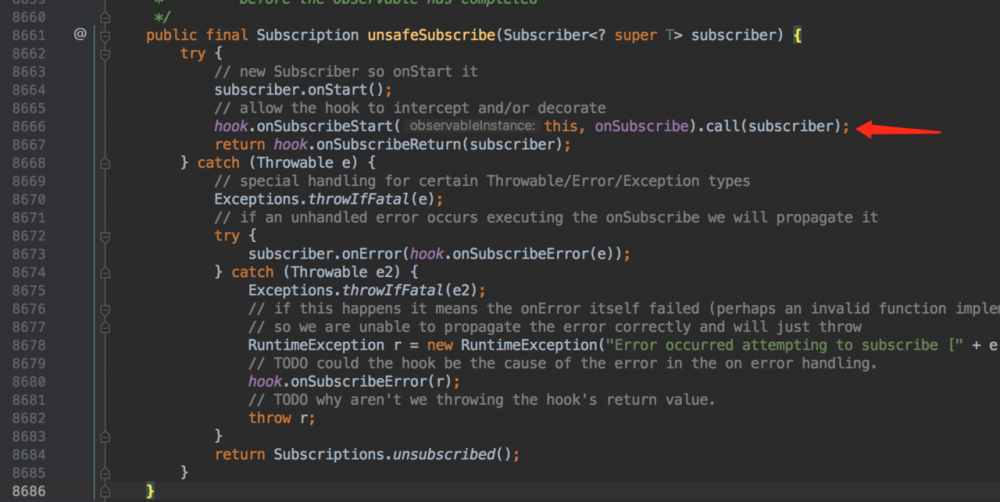Screen dimensions: 1000x502
Task: Click the method name "unsafeSubscribe"
Action: [431, 35]
